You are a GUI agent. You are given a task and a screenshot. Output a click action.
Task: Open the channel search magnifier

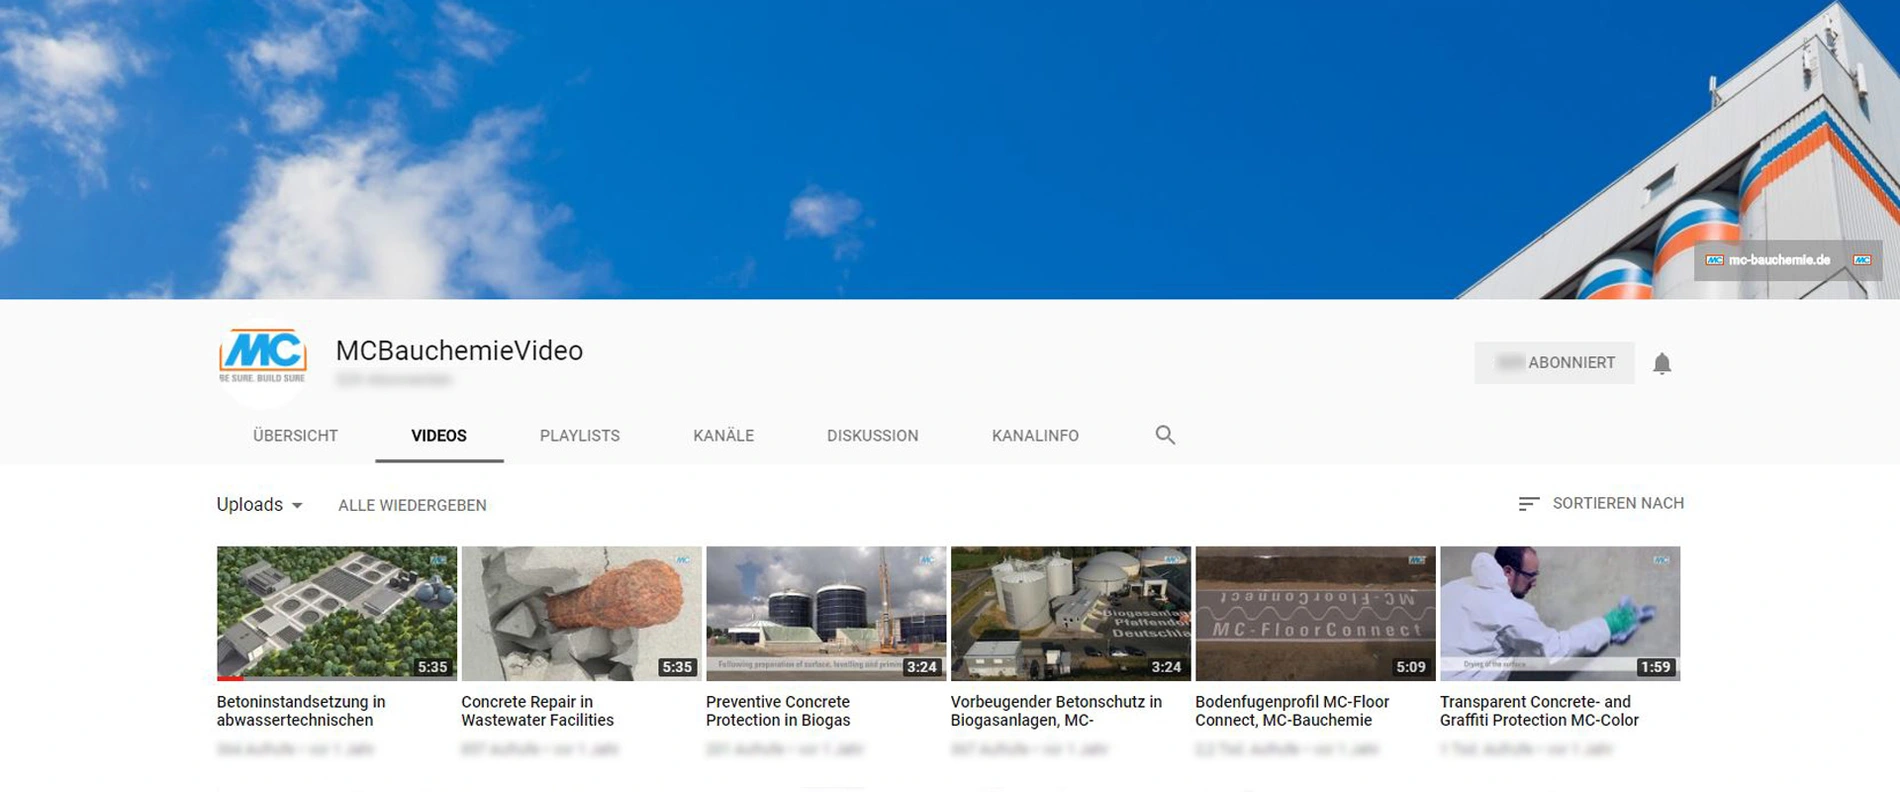(x=1165, y=435)
